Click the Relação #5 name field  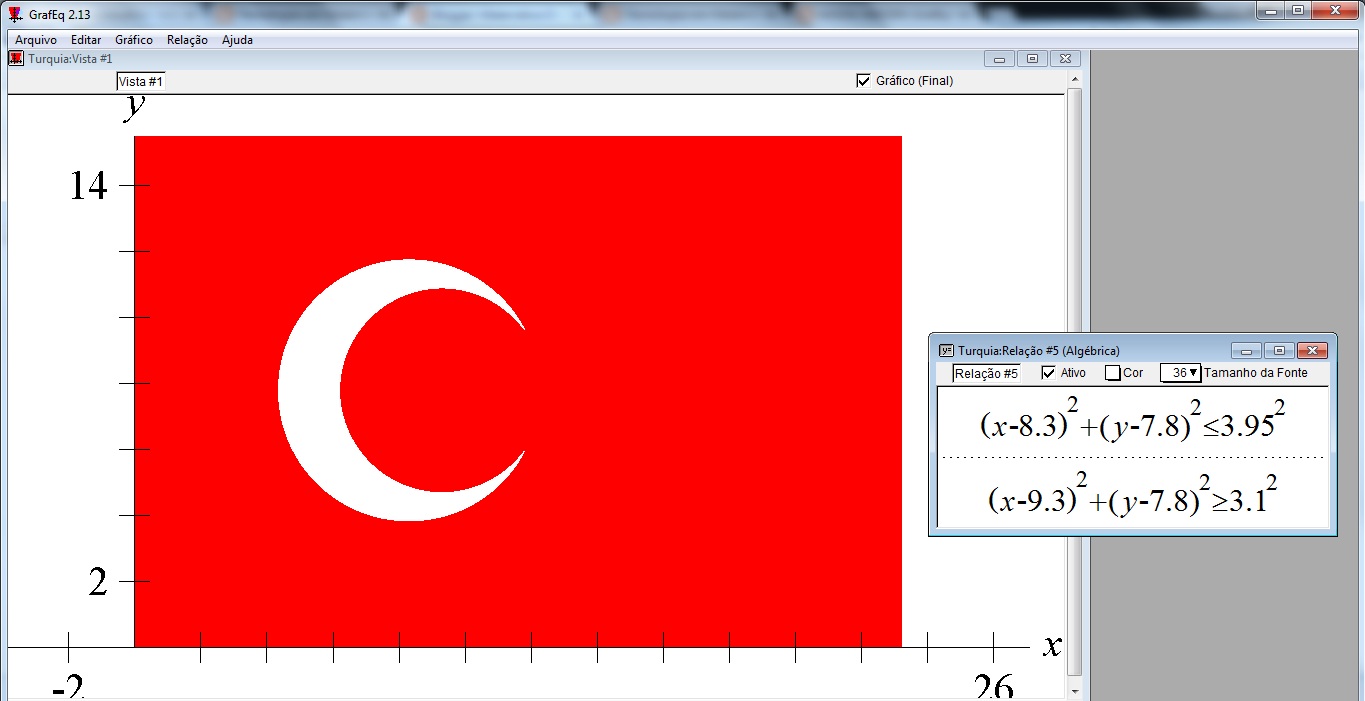pyautogui.click(x=986, y=374)
